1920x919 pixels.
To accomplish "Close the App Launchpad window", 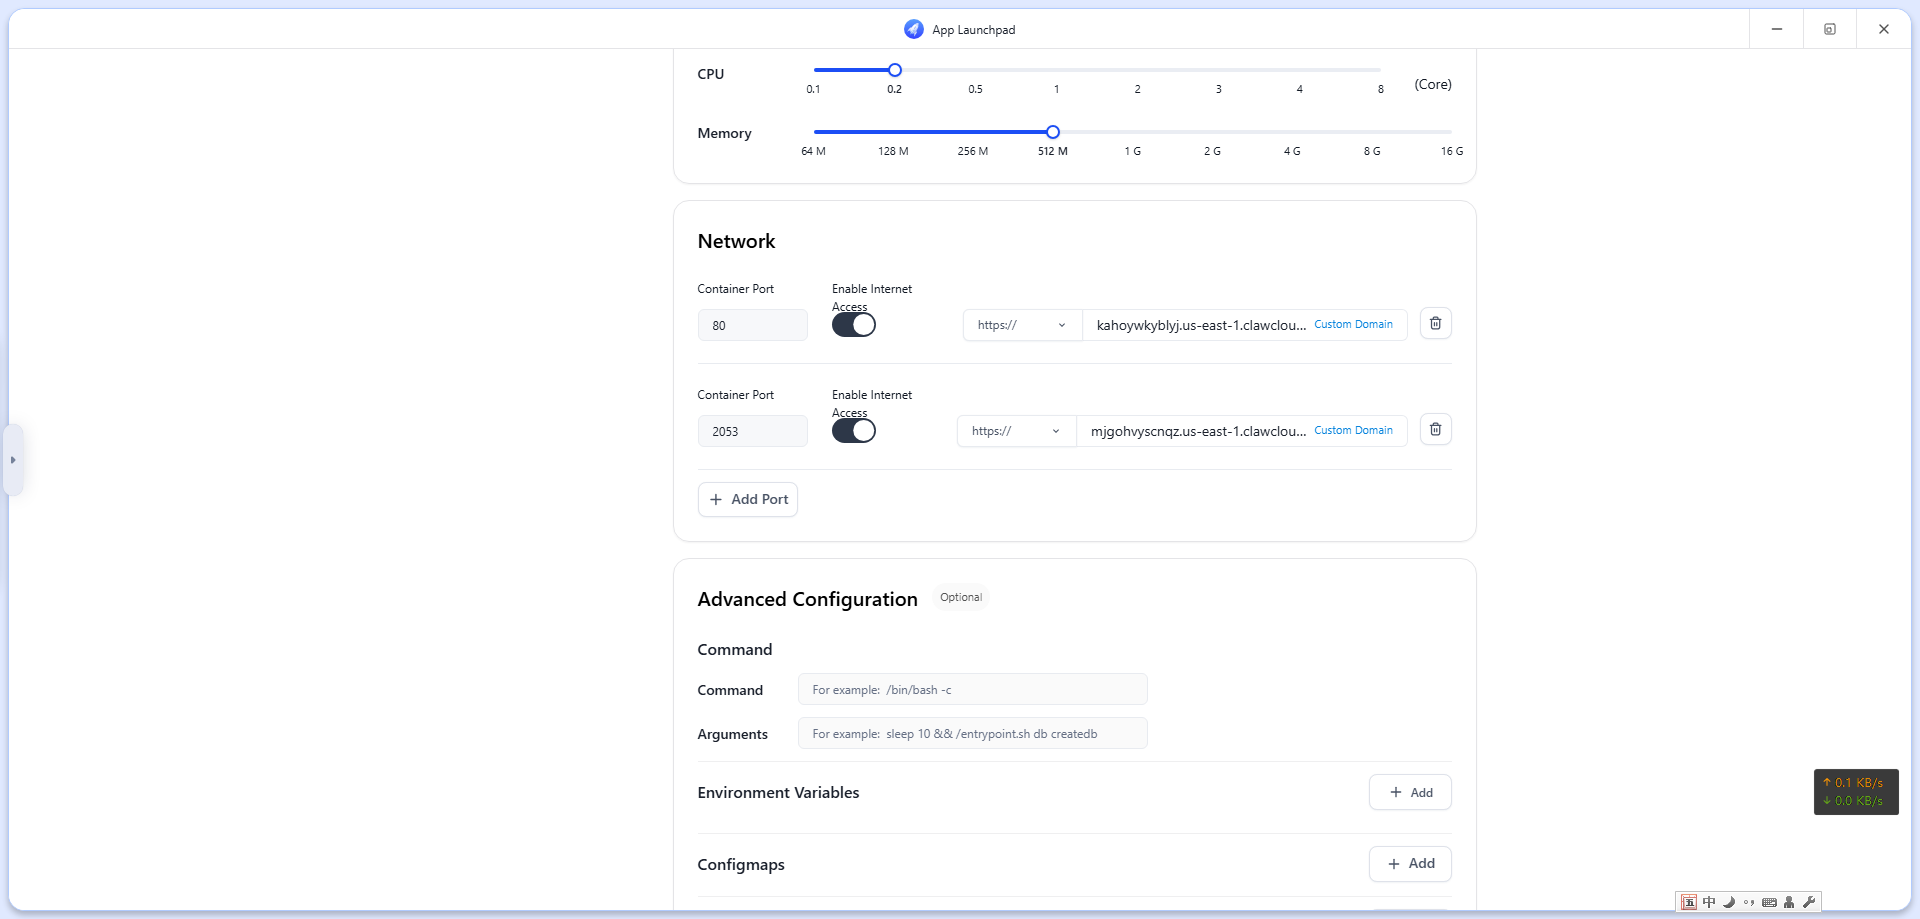I will click(1884, 29).
